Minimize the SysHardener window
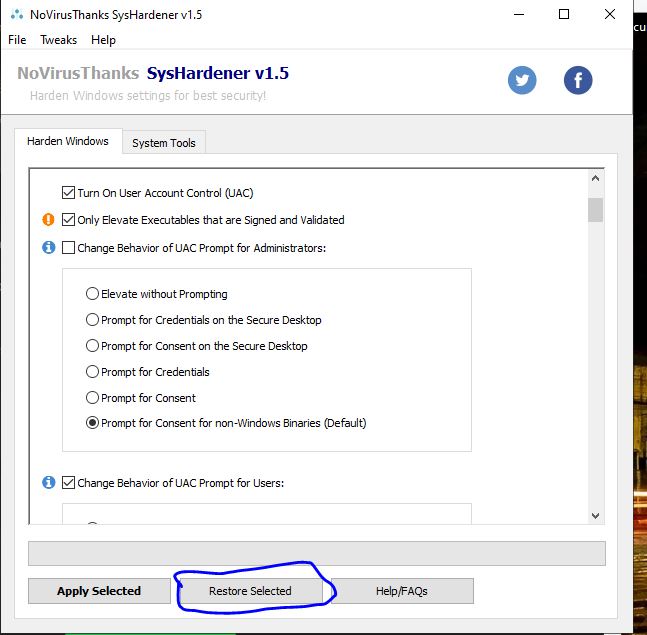 tap(519, 14)
